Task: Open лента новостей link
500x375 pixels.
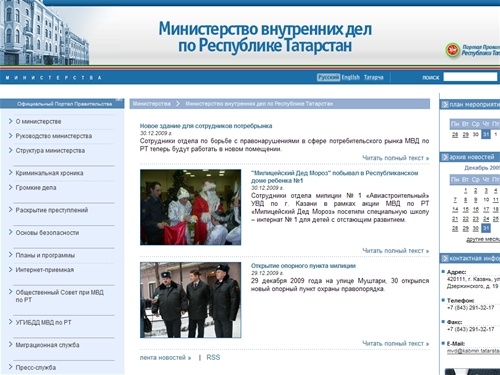Action: 165,358
